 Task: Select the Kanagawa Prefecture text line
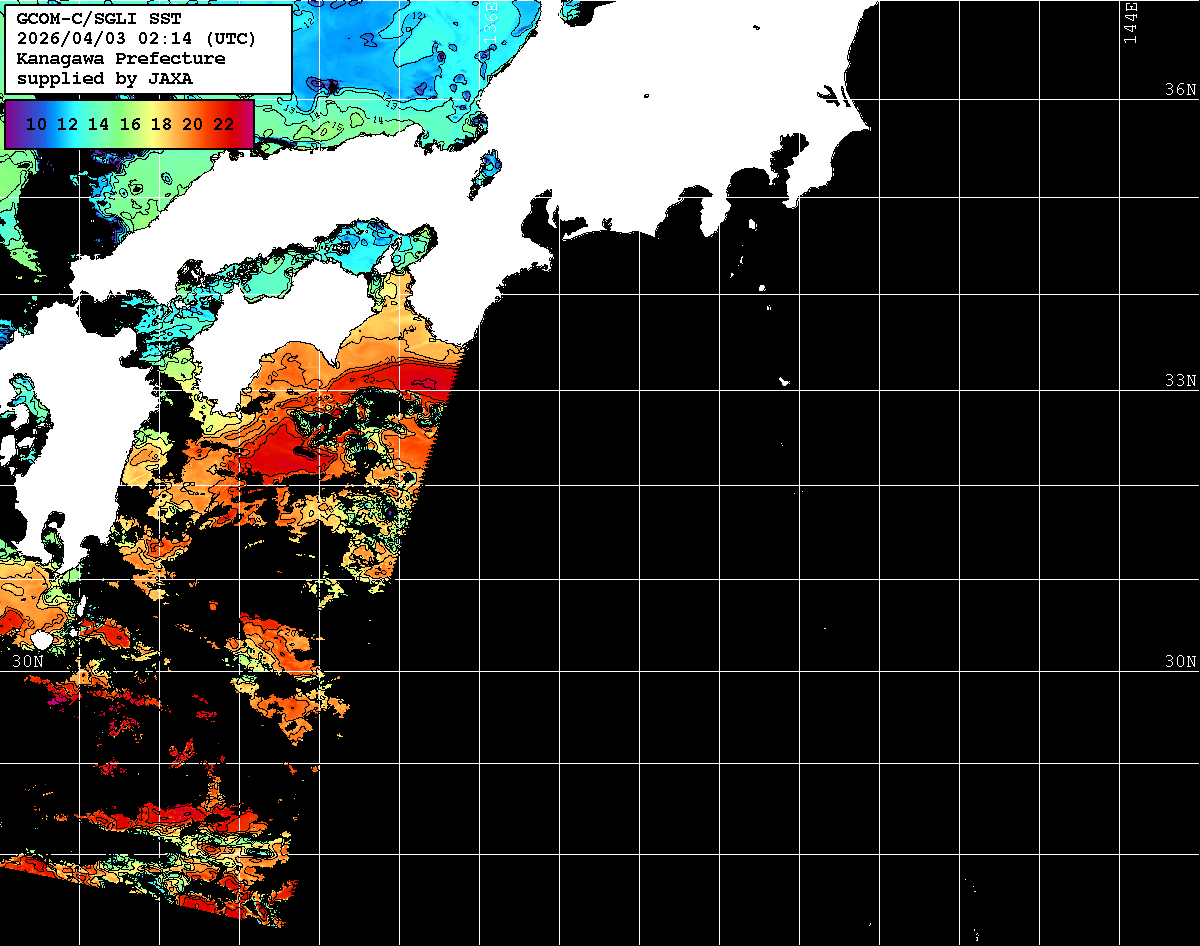tap(121, 59)
